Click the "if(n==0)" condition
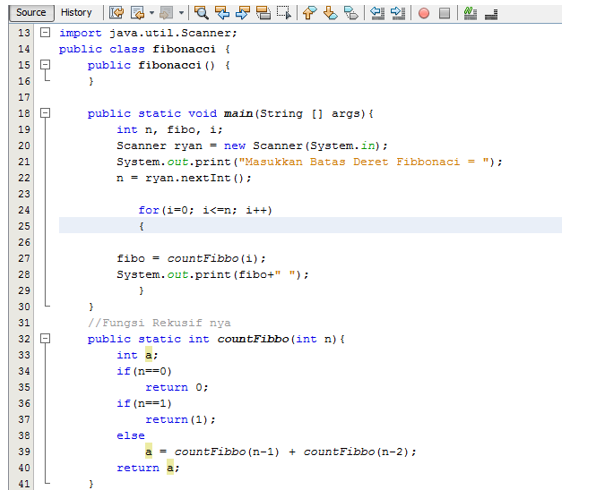602x501 pixels. (144, 371)
